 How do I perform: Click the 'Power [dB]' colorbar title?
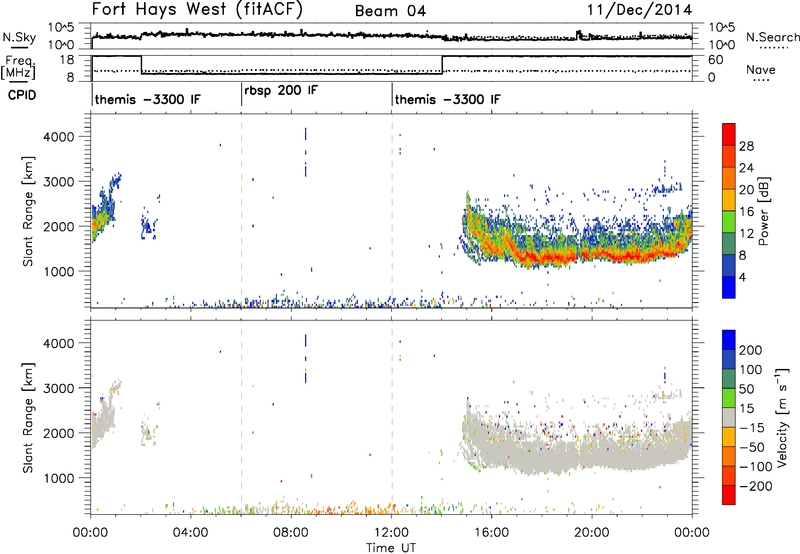pyautogui.click(x=764, y=211)
